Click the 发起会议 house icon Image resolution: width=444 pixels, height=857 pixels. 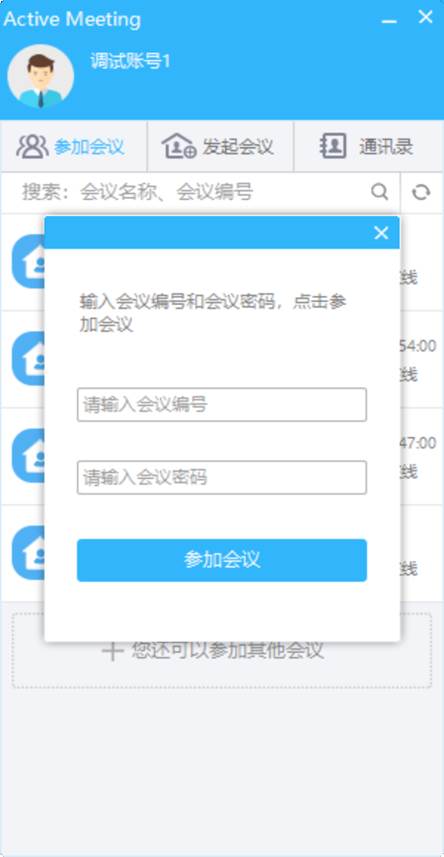[179, 146]
